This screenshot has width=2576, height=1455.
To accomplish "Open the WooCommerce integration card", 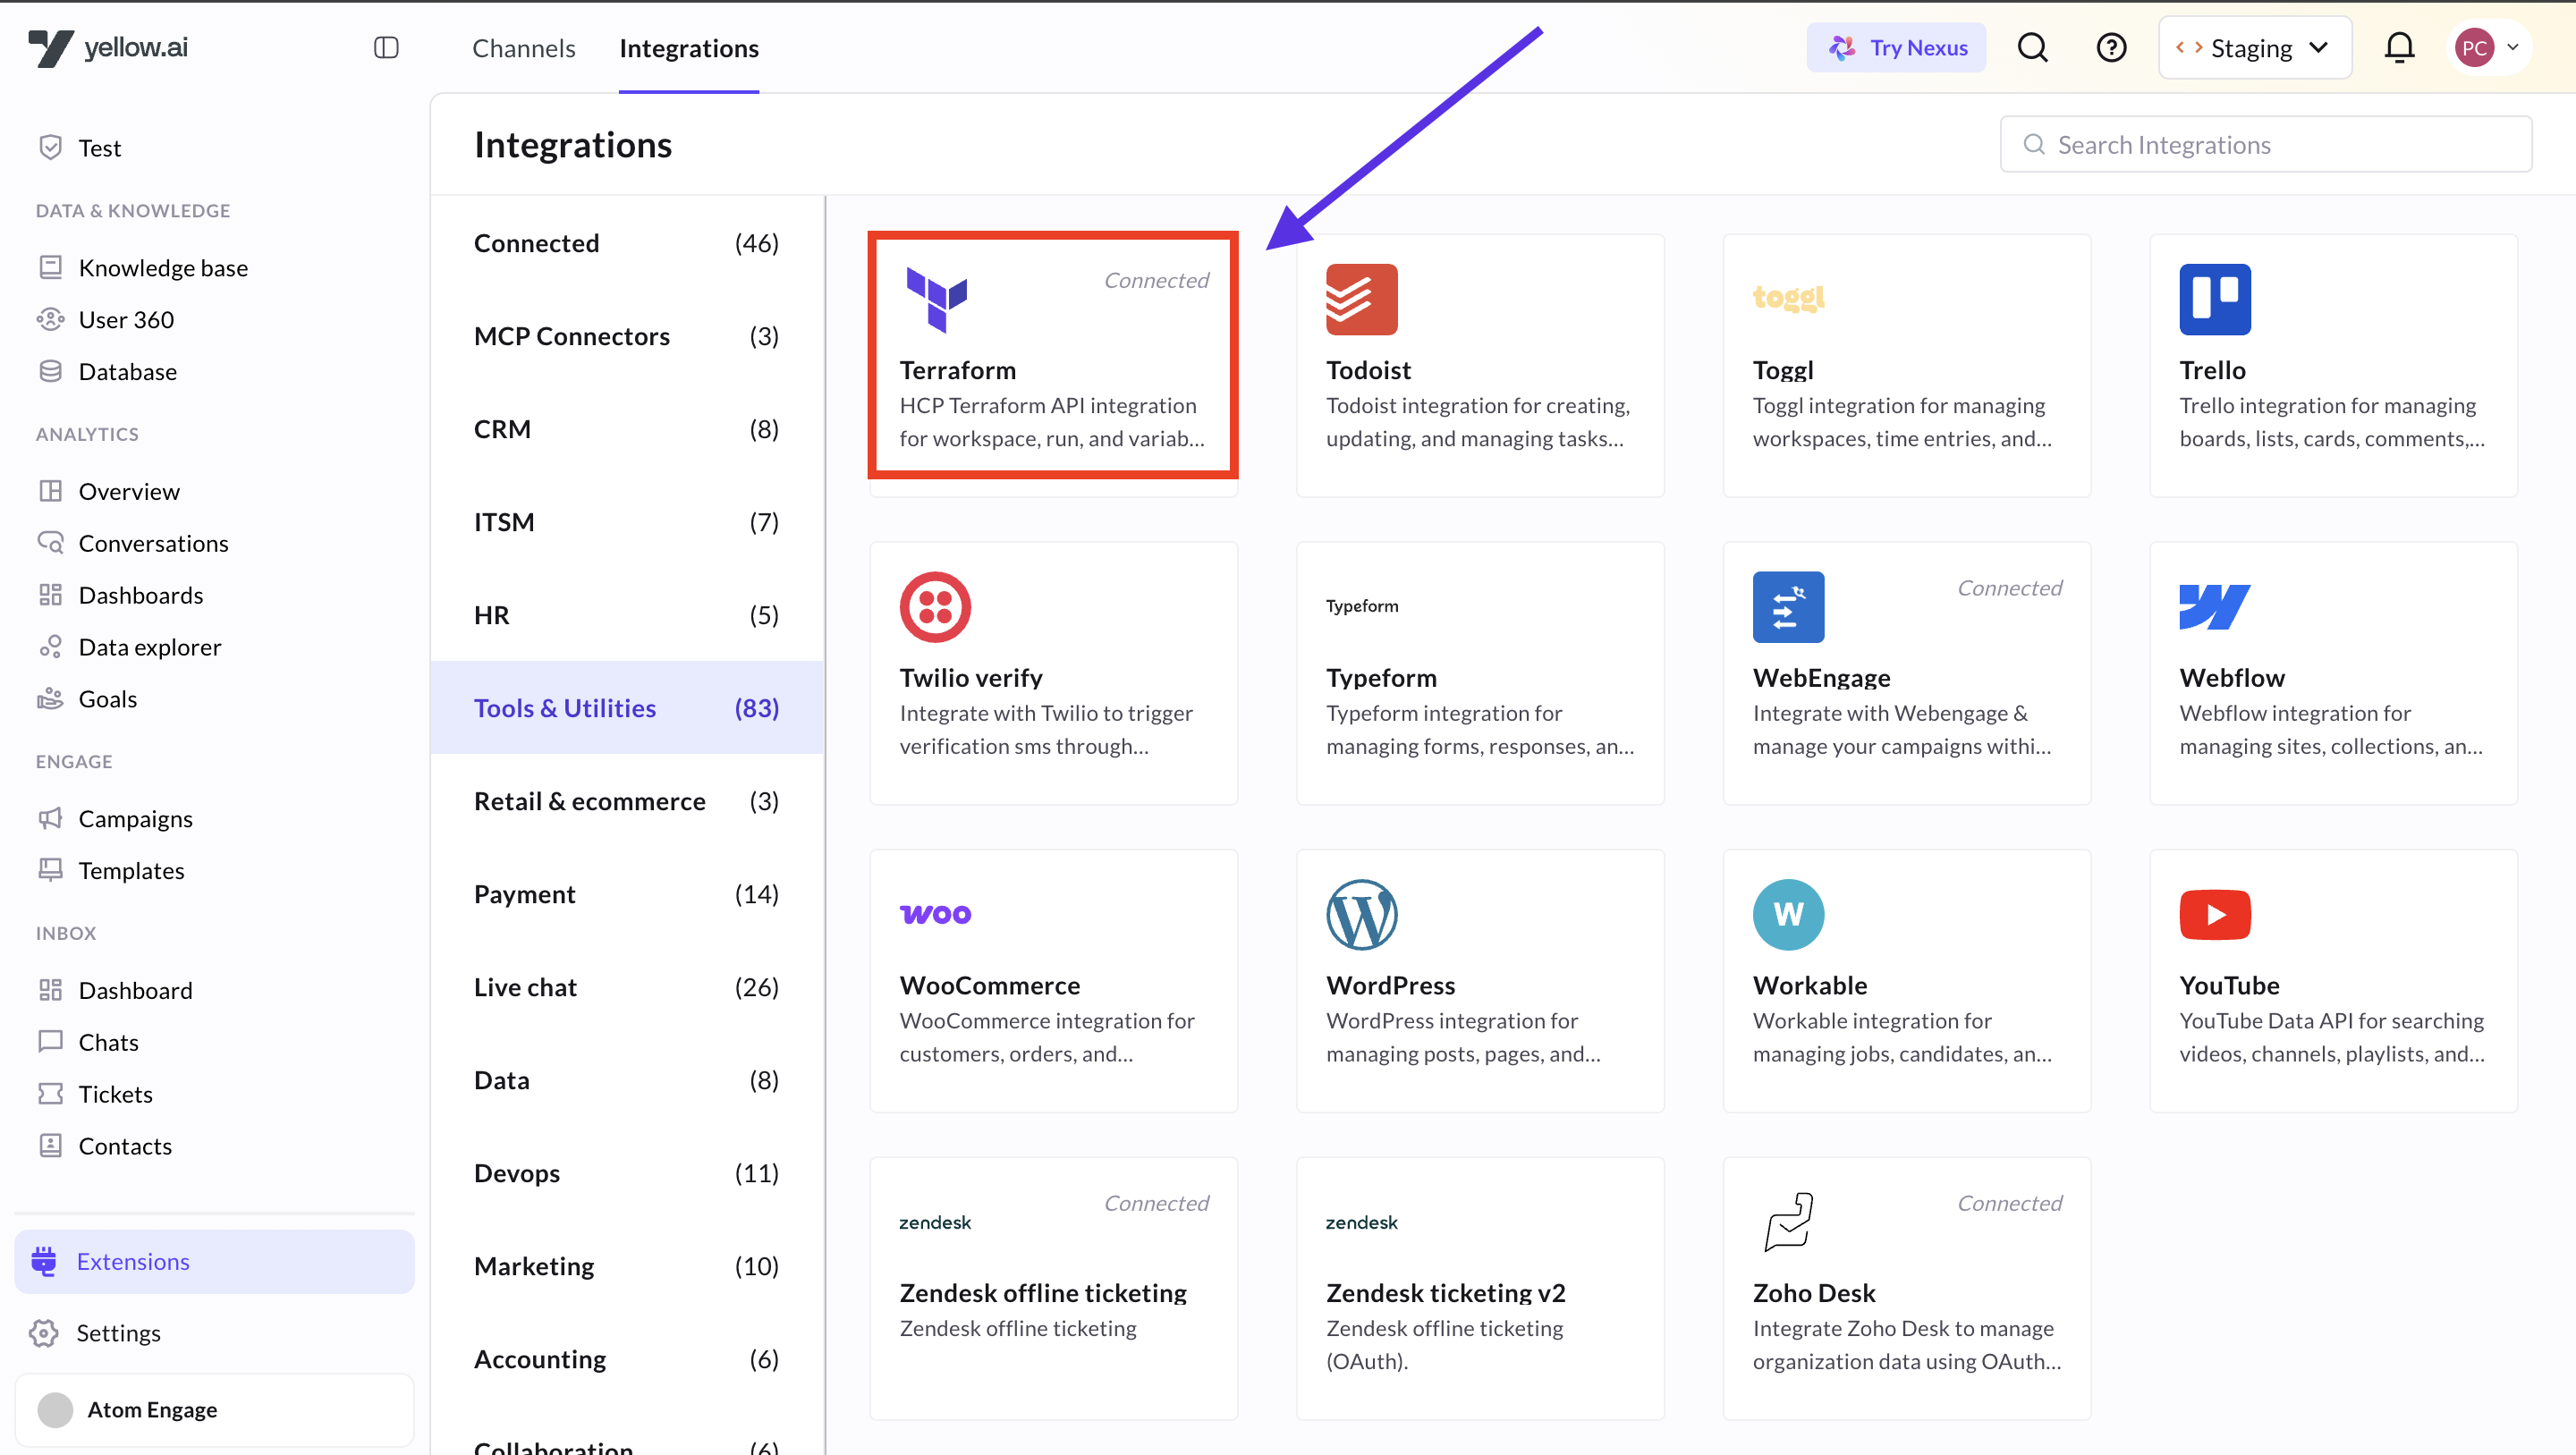I will pos(1054,980).
